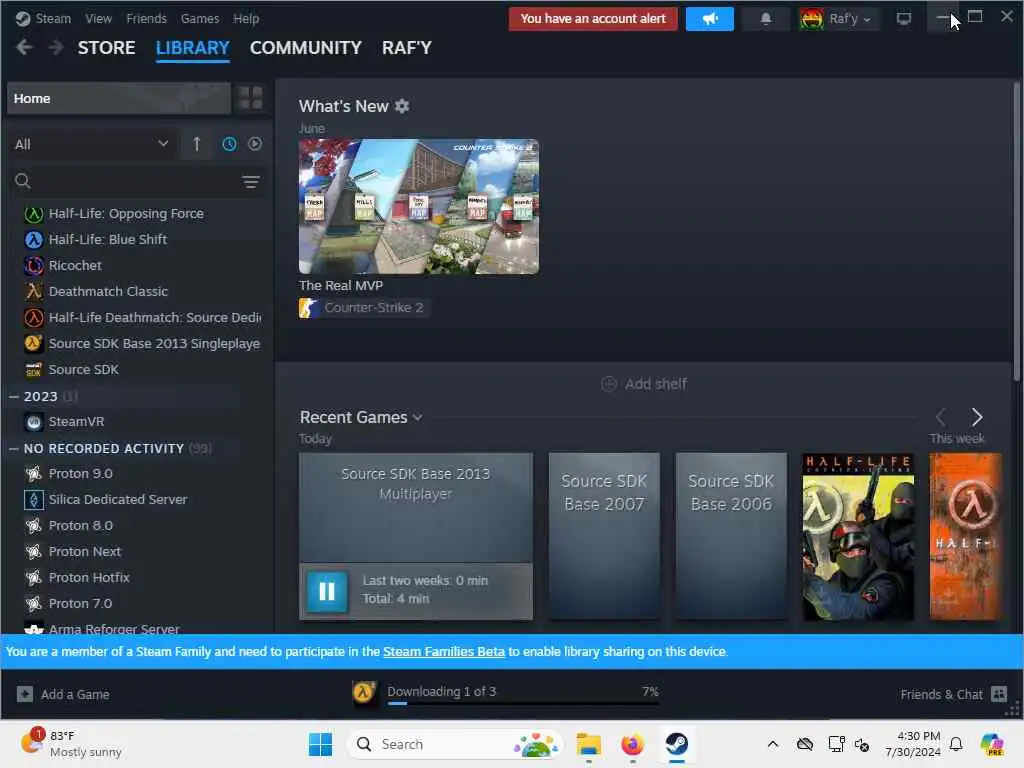
Task: Select Proton 9.0 in the list
Action: tap(80, 473)
